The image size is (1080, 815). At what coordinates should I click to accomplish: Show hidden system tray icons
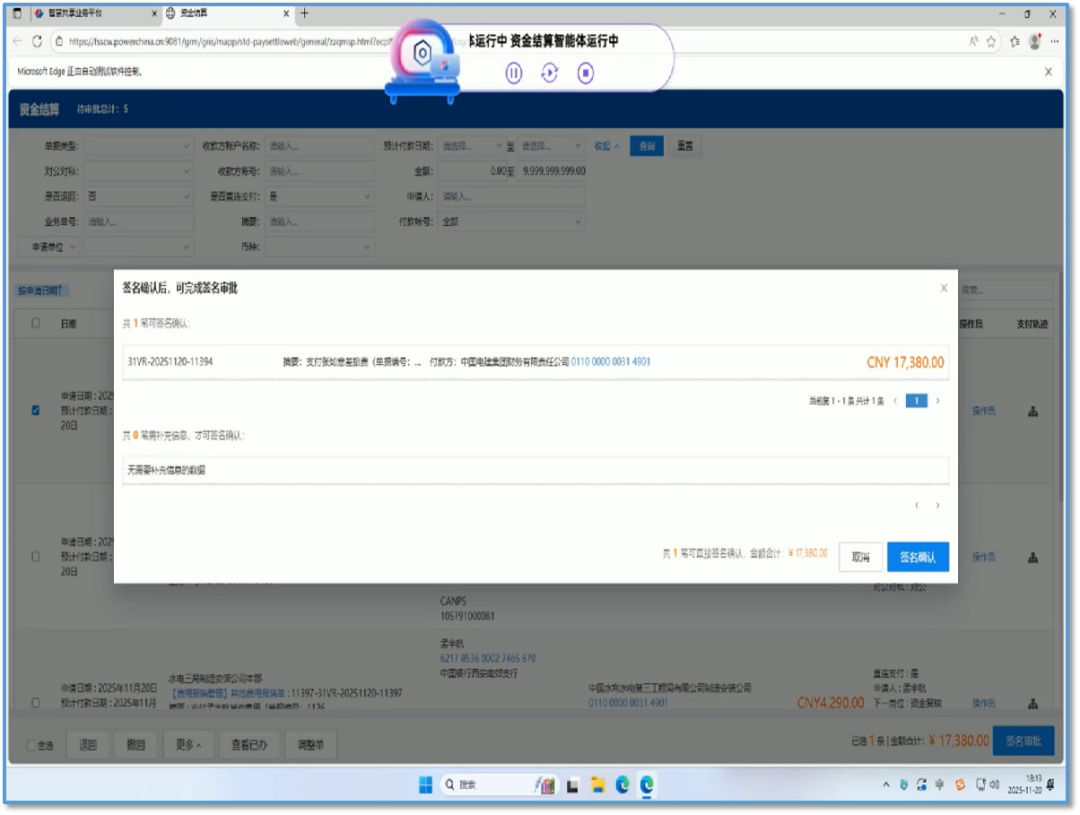coord(886,785)
